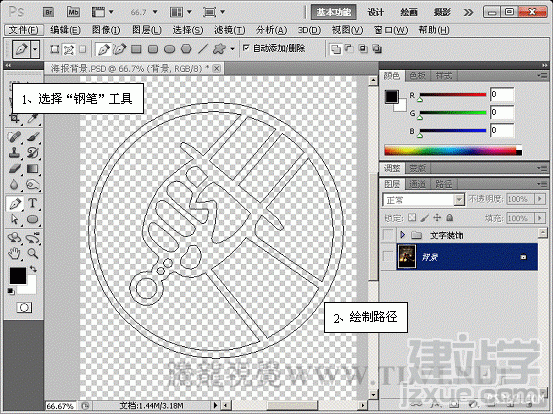Select the Gradient tool

[32, 169]
